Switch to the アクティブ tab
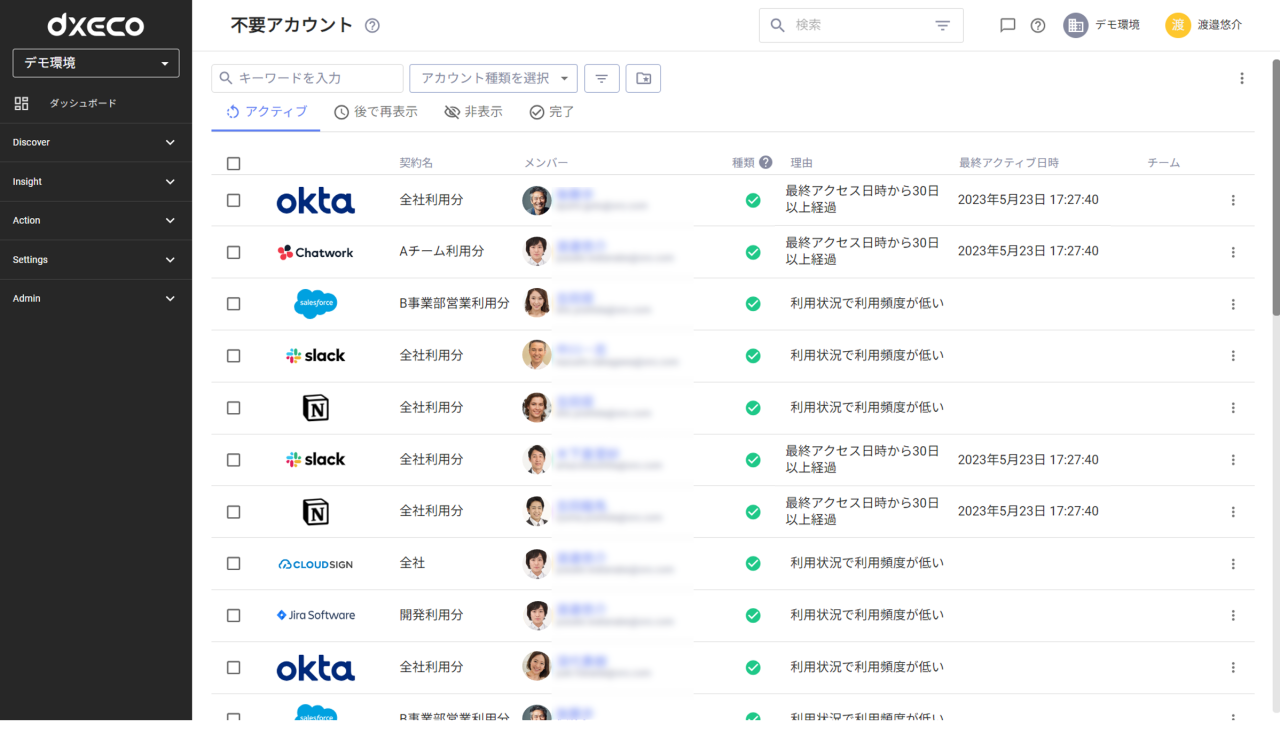The width and height of the screenshot is (1280, 733). (x=266, y=112)
